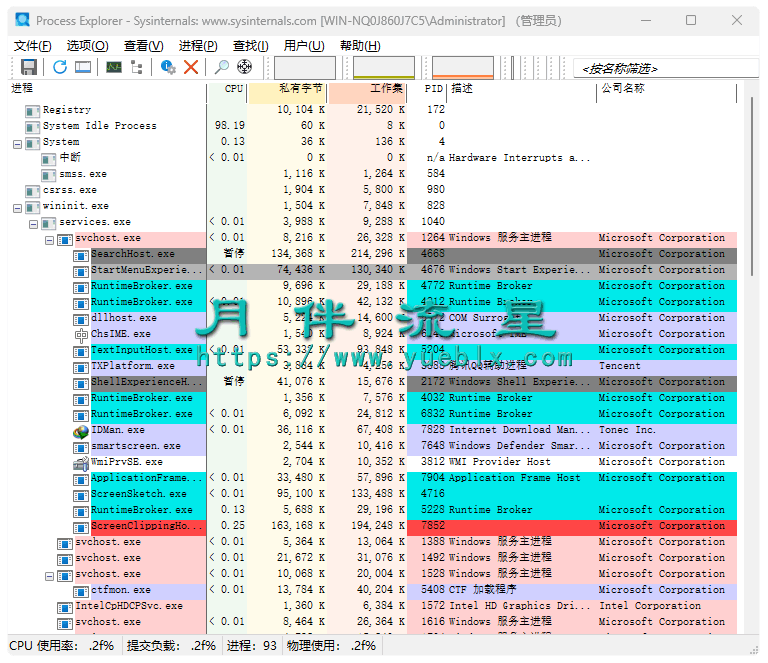Click the smss.exe process icon
This screenshot has height=663, width=768.
click(48, 175)
